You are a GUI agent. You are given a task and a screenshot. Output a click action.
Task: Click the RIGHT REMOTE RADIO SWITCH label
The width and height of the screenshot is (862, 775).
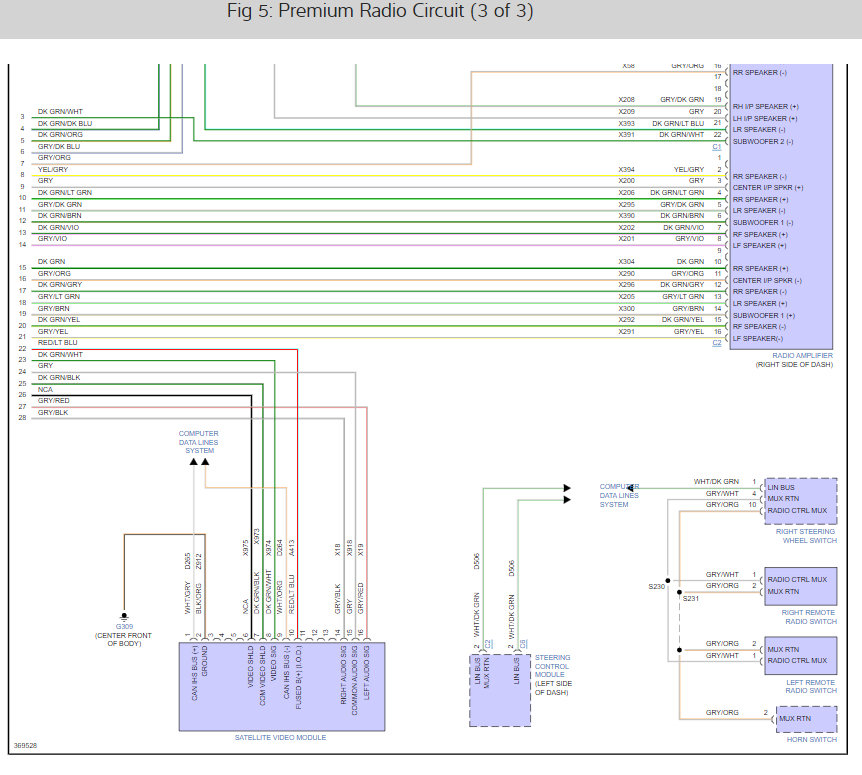(809, 617)
